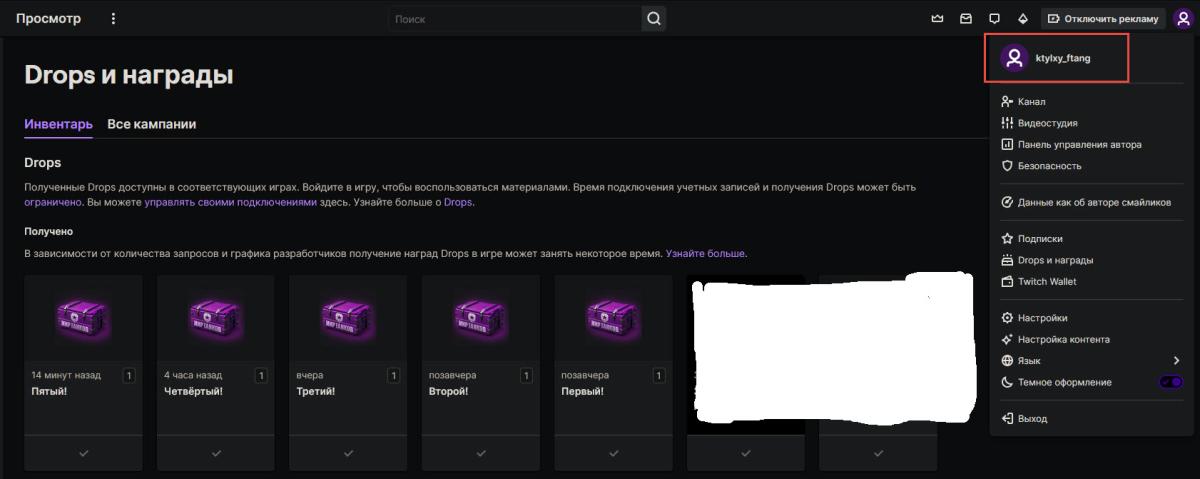The width and height of the screenshot is (1200, 479).
Task: Open the whispers chat bubble icon
Action: tap(994, 18)
